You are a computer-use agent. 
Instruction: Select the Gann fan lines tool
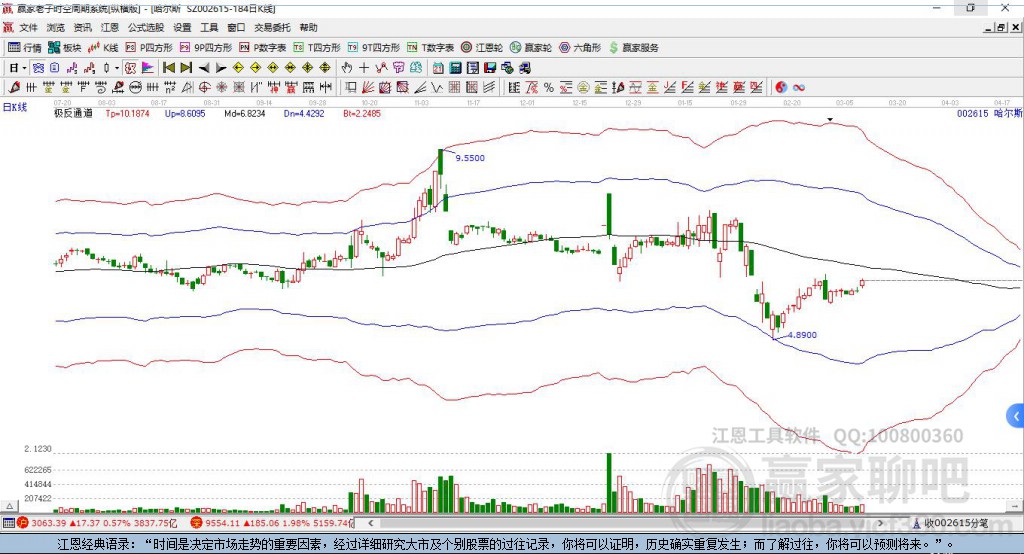370,87
